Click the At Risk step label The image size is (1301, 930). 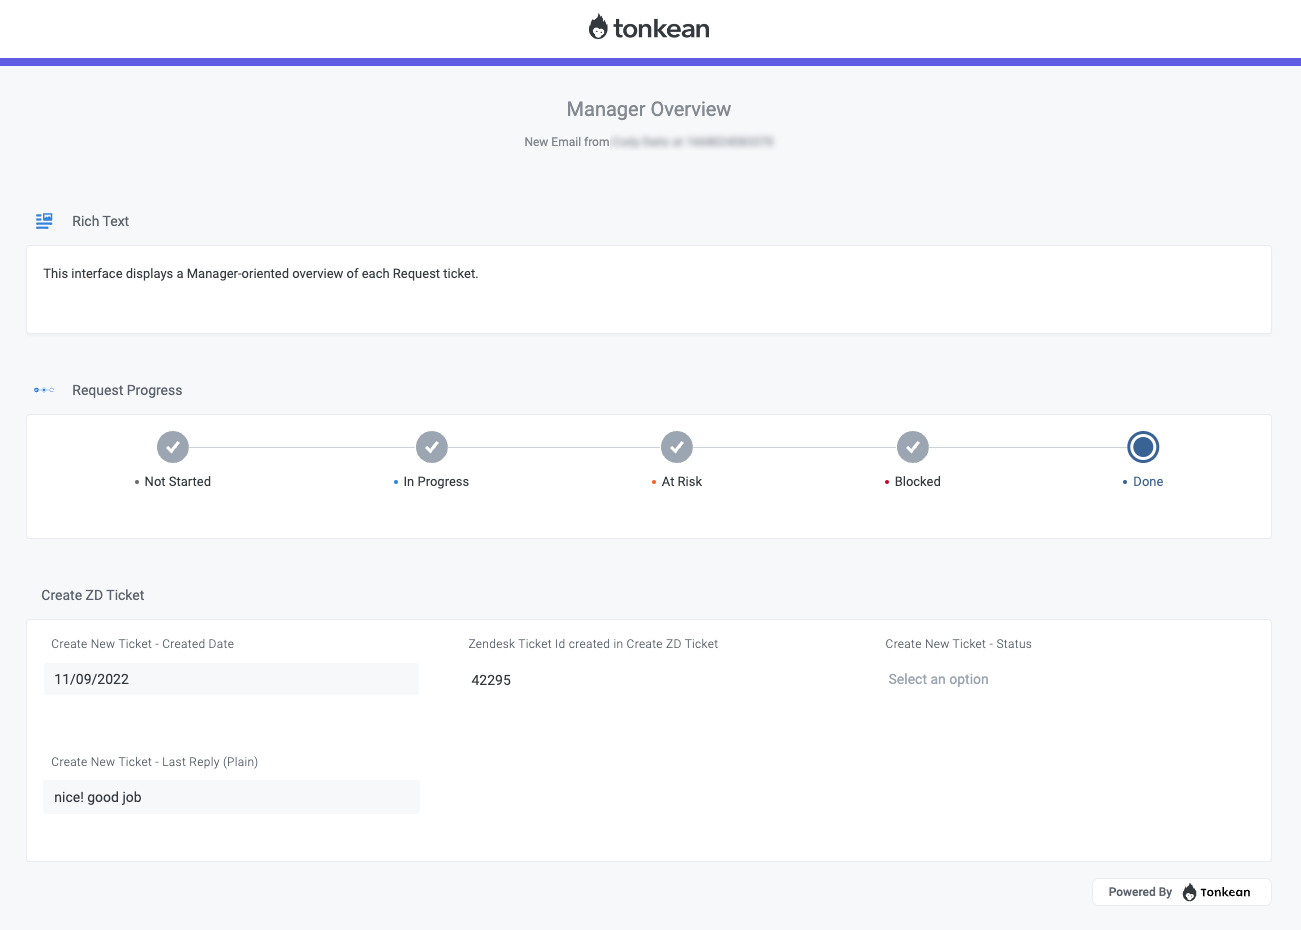coord(682,482)
